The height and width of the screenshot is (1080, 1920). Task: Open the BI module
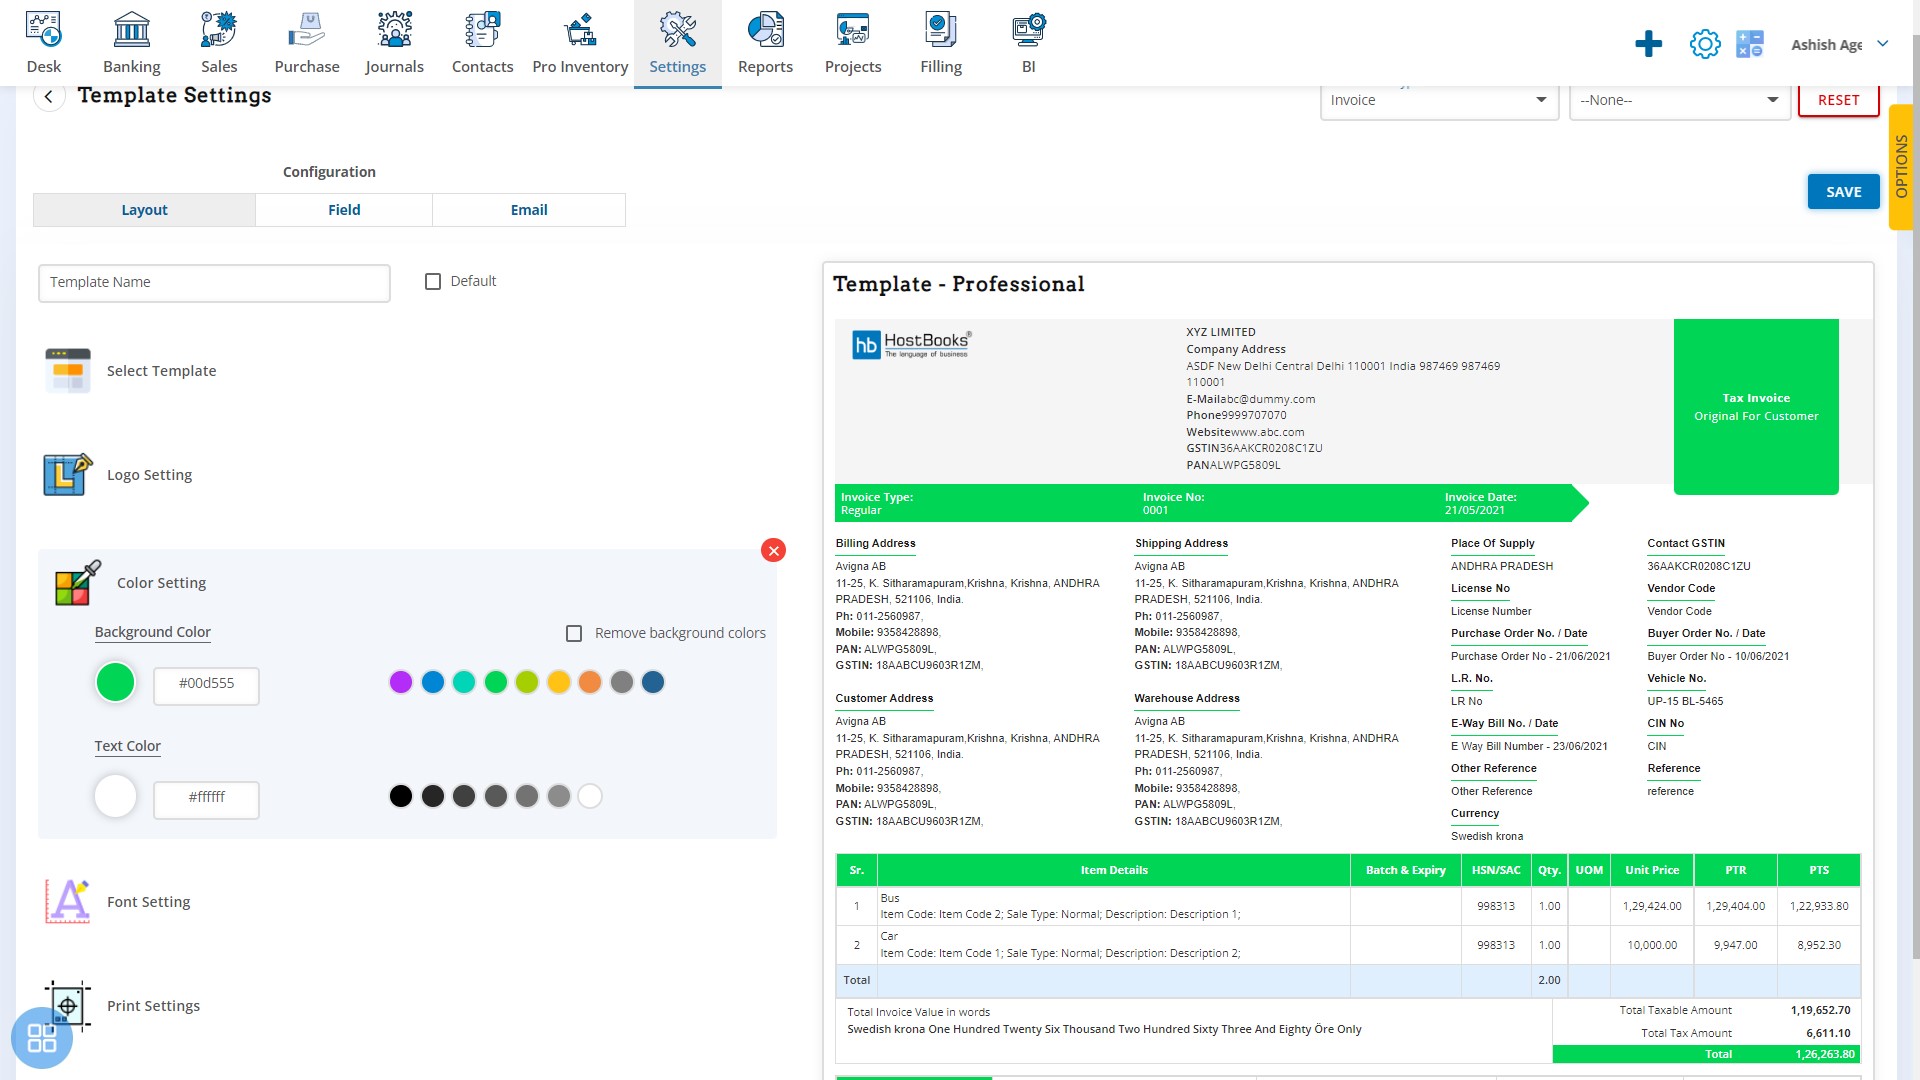pyautogui.click(x=1029, y=42)
